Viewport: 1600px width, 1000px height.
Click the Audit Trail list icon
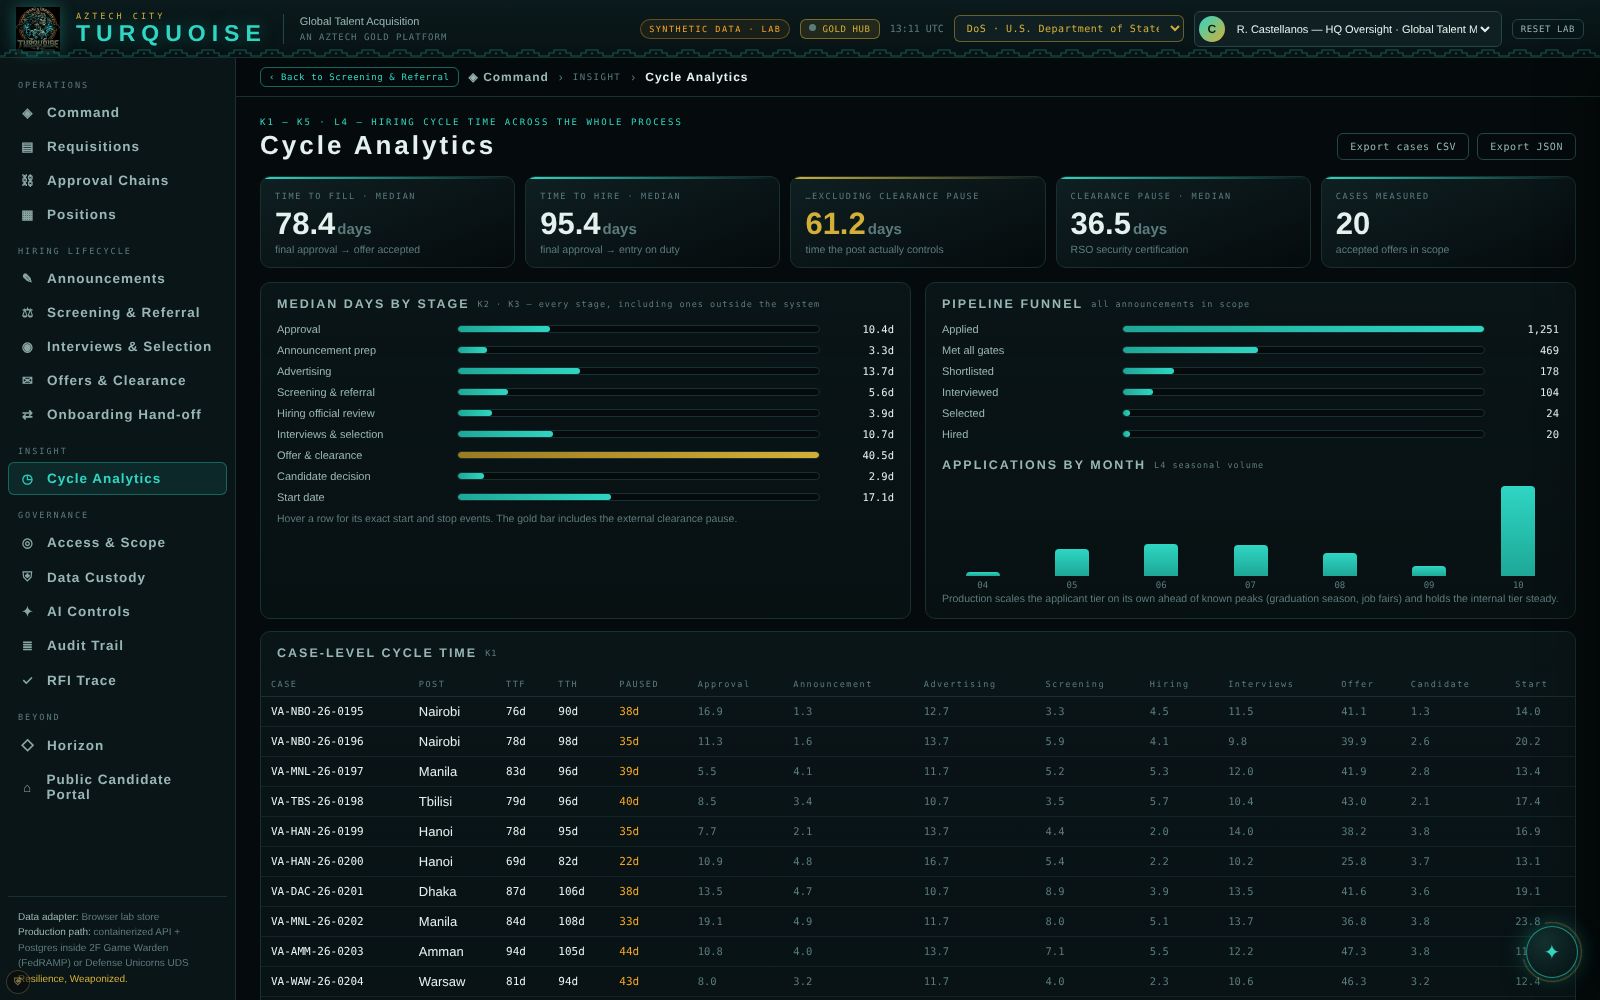27,646
